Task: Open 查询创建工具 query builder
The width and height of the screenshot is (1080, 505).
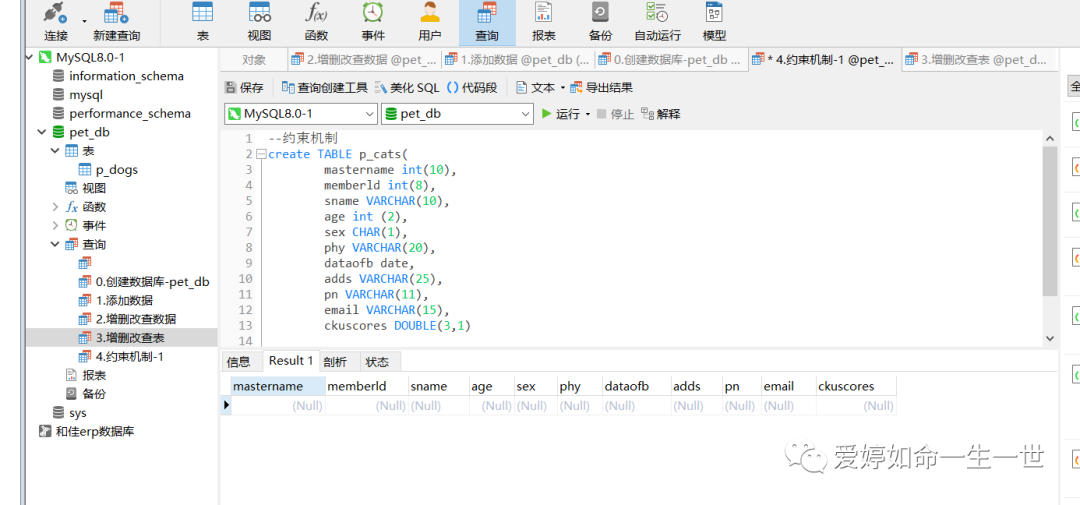Action: click(x=324, y=87)
